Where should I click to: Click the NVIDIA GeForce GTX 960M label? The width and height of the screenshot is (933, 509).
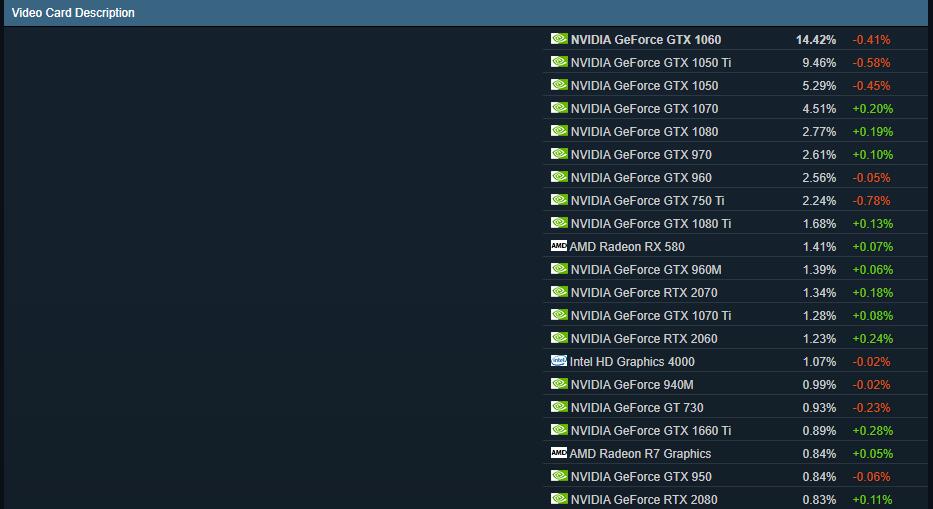(646, 270)
